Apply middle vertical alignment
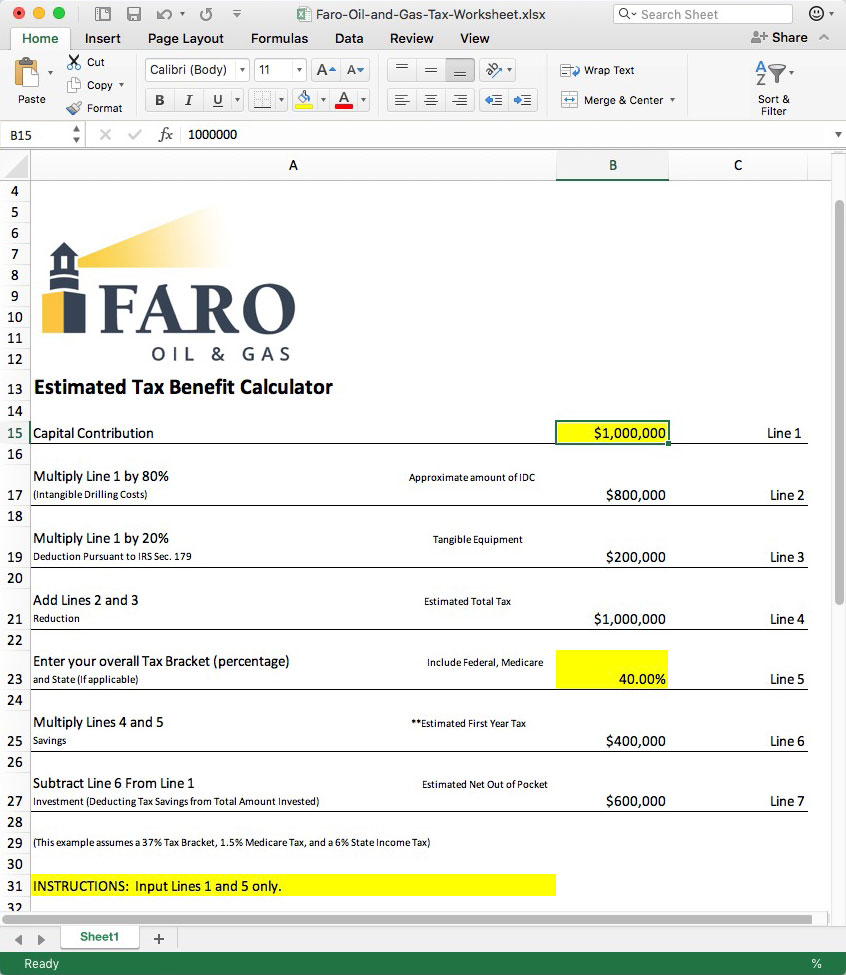The width and height of the screenshot is (846, 975). point(431,70)
